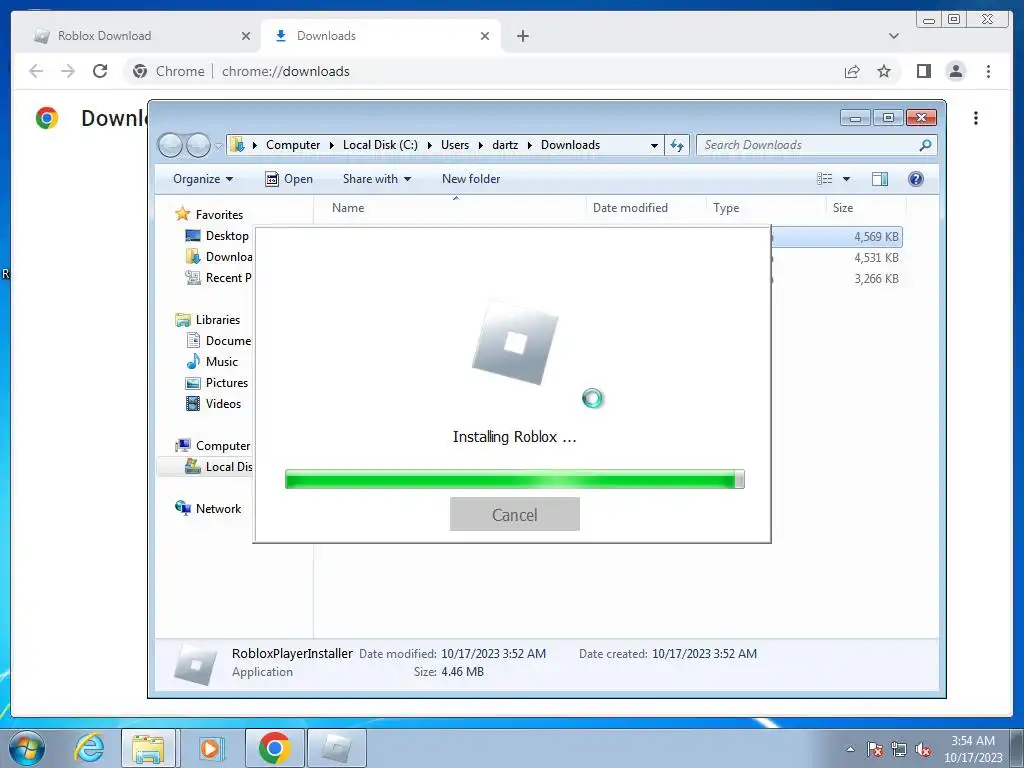The height and width of the screenshot is (768, 1024).
Task: Select Local Disk (C:) breadcrumb
Action: [380, 145]
